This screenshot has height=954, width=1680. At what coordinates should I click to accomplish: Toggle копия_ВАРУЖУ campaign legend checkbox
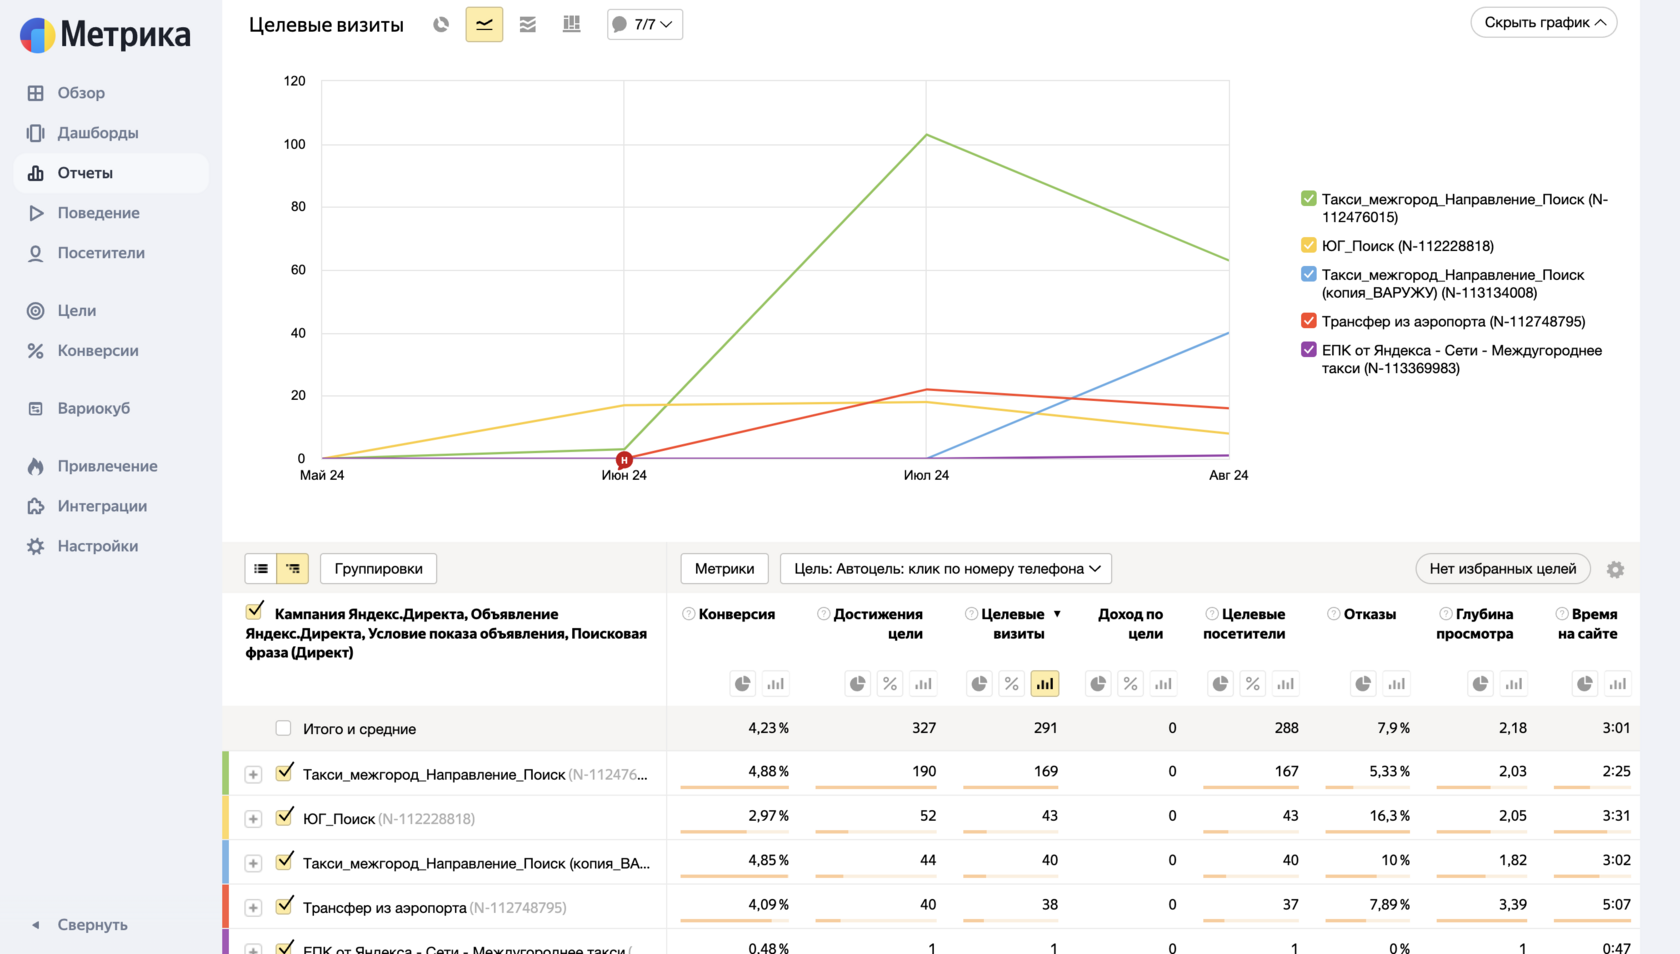click(x=1308, y=274)
